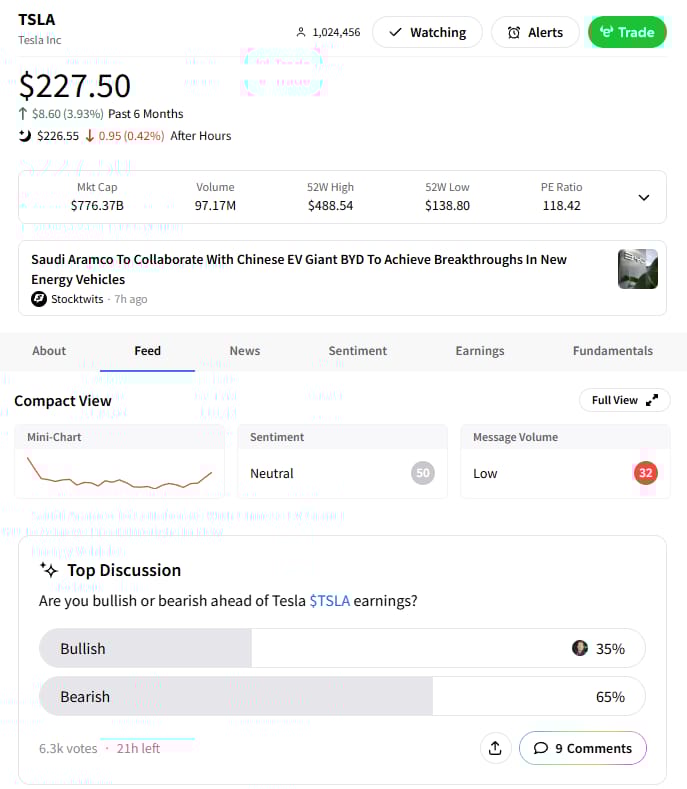This screenshot has width=687, height=789.
Task: Open the 9 Comments button
Action: tap(582, 748)
